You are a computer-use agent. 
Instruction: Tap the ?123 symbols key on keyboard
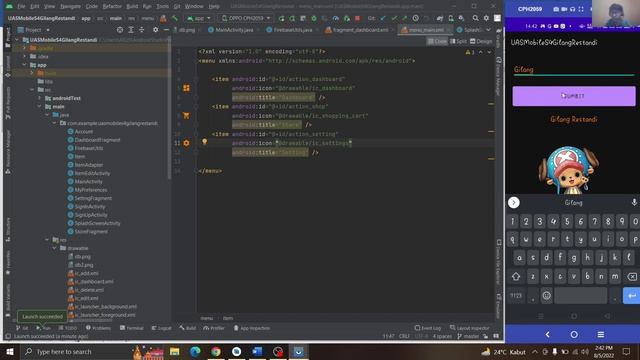[516, 296]
